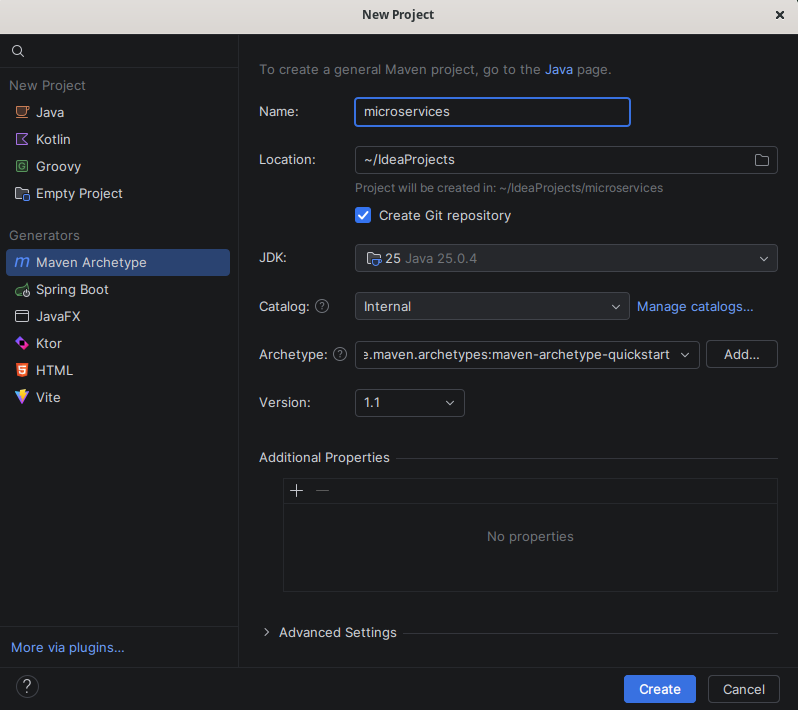
Task: Click the Create button
Action: point(660,689)
